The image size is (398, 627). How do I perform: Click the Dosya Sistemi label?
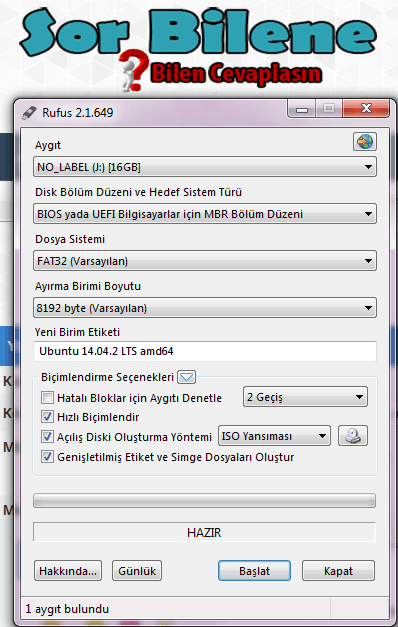70,239
